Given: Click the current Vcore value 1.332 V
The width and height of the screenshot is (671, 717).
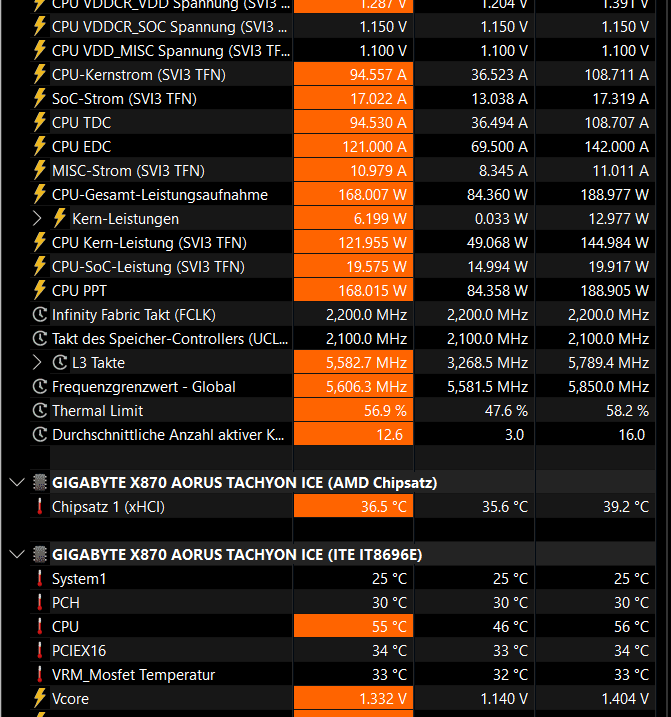Looking at the screenshot, I should pyautogui.click(x=383, y=699).
